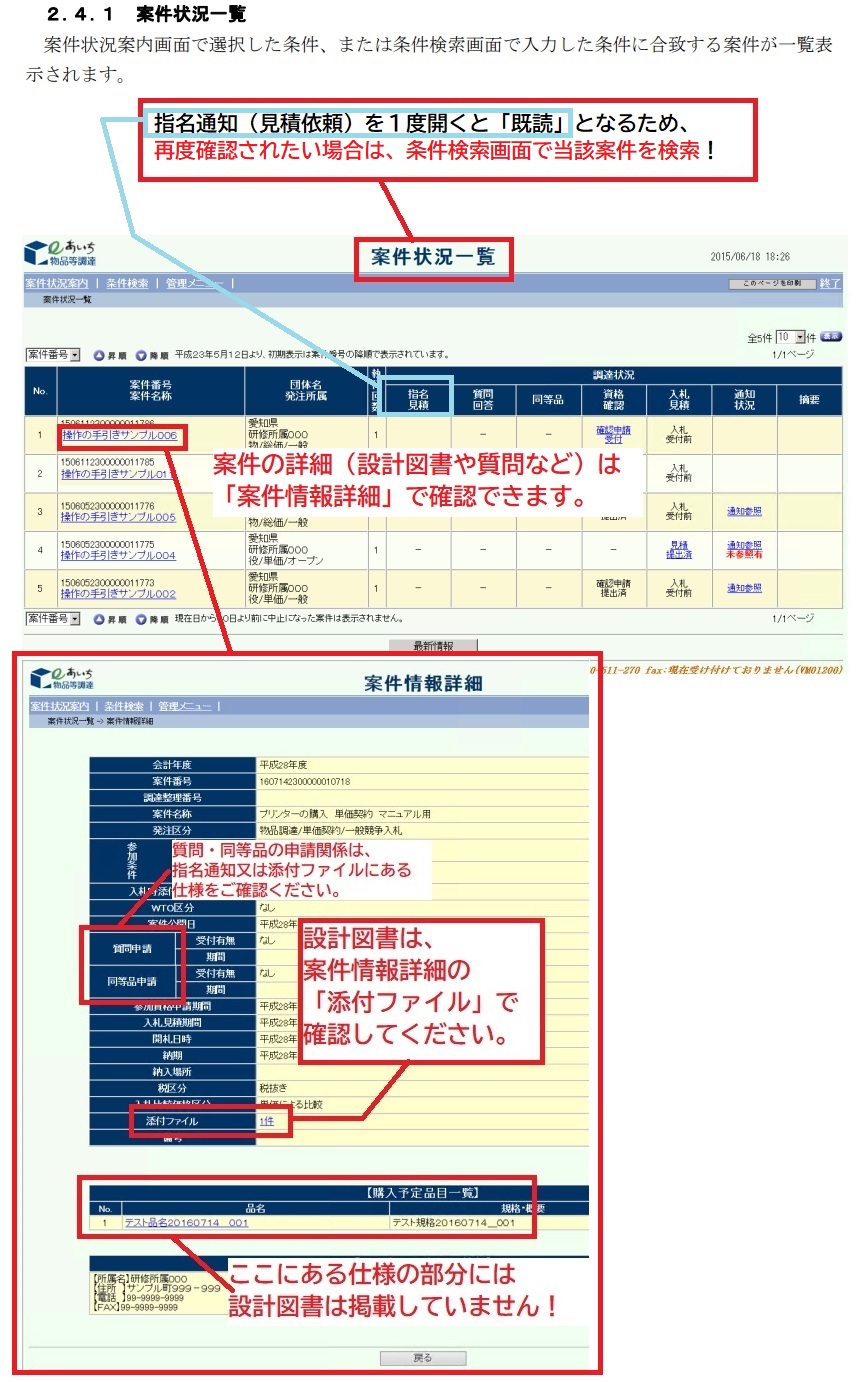This screenshot has width=860, height=1382.
Task: Click 質問申請 row label
Action: pos(133,948)
